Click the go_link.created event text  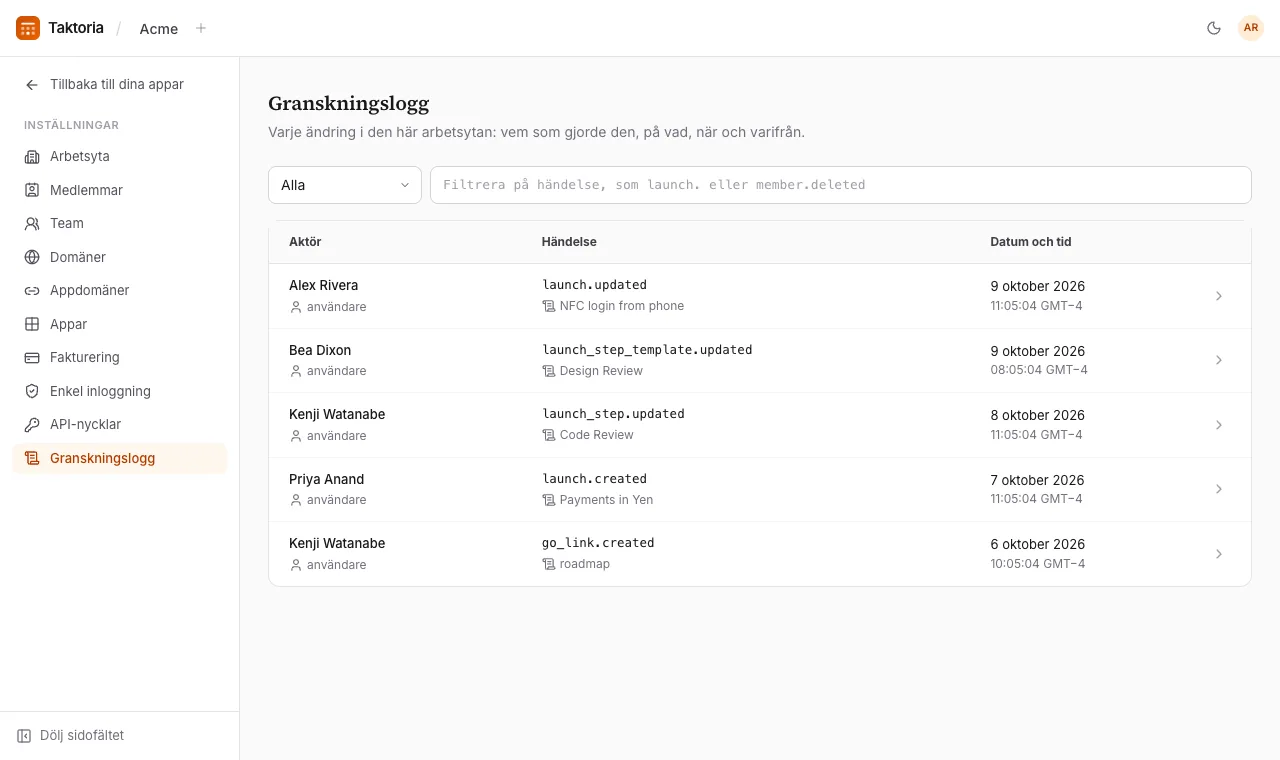[x=598, y=543]
